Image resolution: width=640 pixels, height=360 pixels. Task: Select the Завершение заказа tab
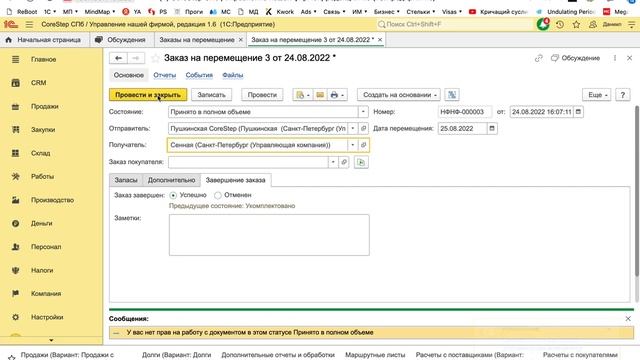(x=236, y=180)
